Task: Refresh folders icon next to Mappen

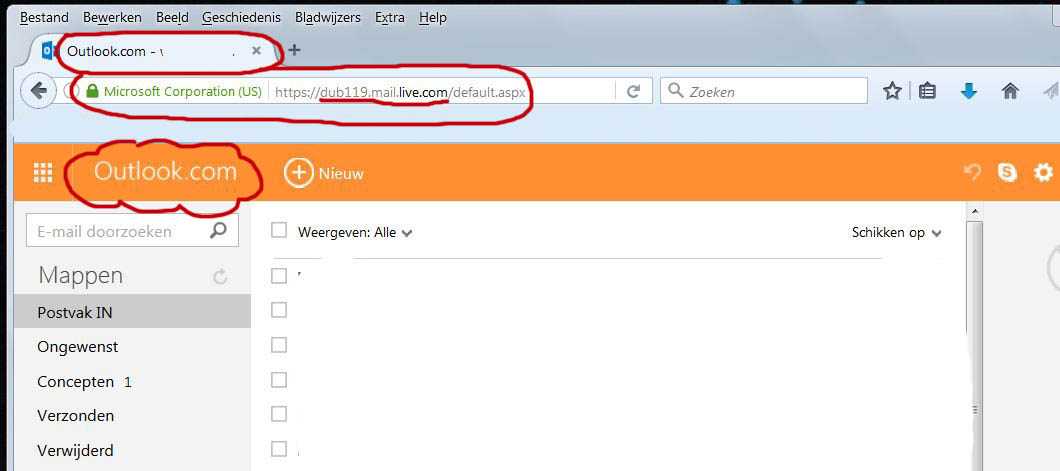Action: coord(220,276)
